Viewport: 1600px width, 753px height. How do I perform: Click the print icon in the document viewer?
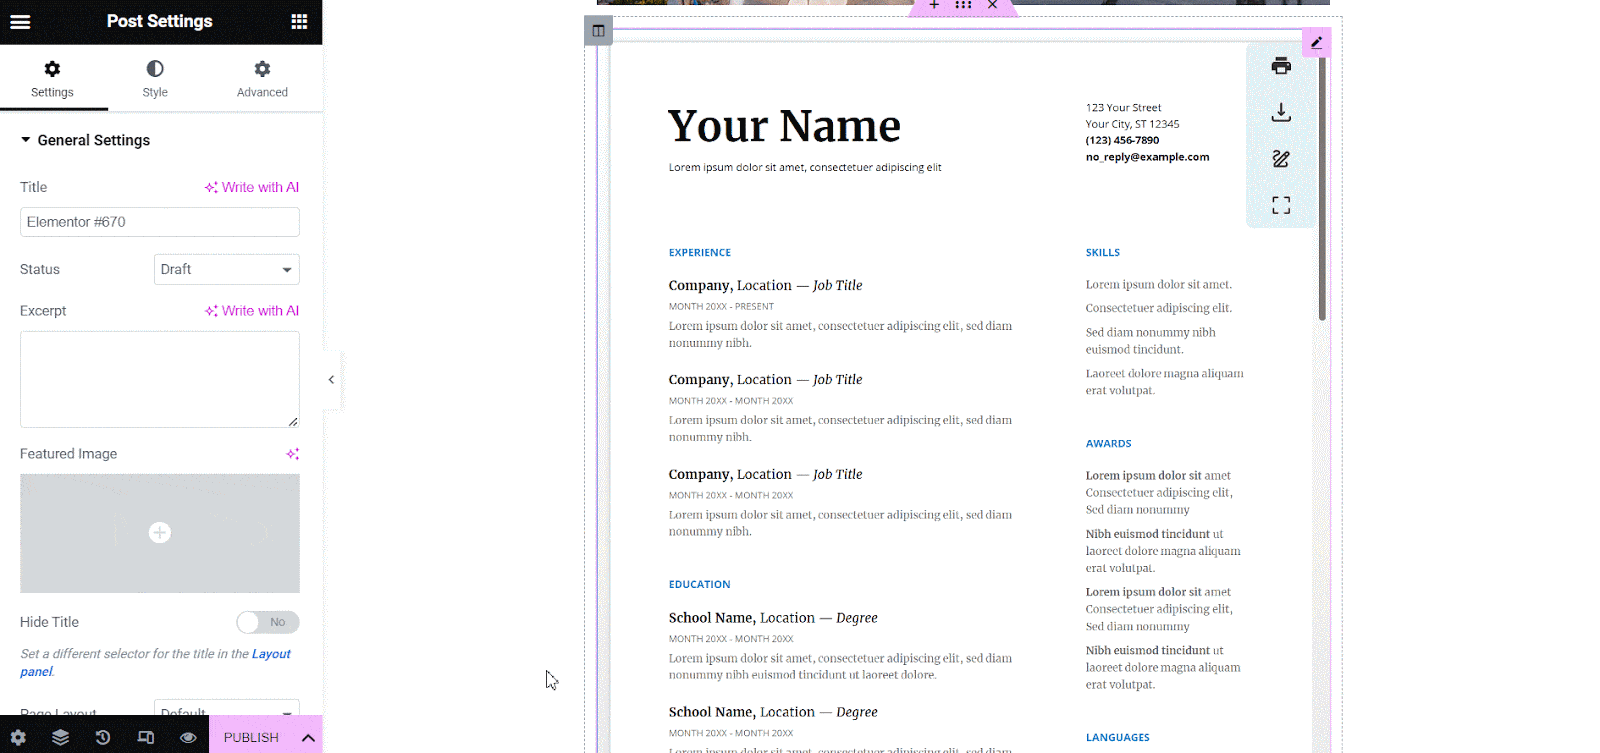click(1281, 66)
